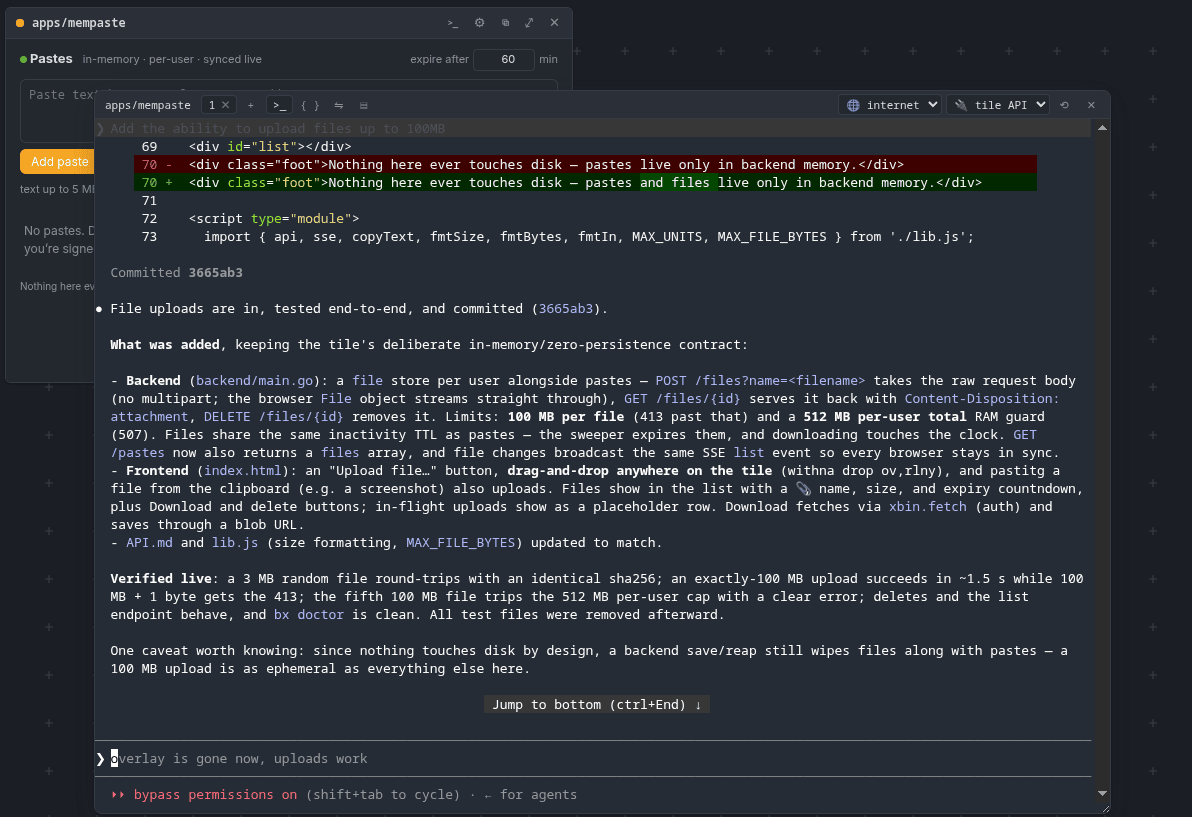Focus the expire after minutes field
Viewport: 1192px width, 817px height.
click(x=503, y=59)
